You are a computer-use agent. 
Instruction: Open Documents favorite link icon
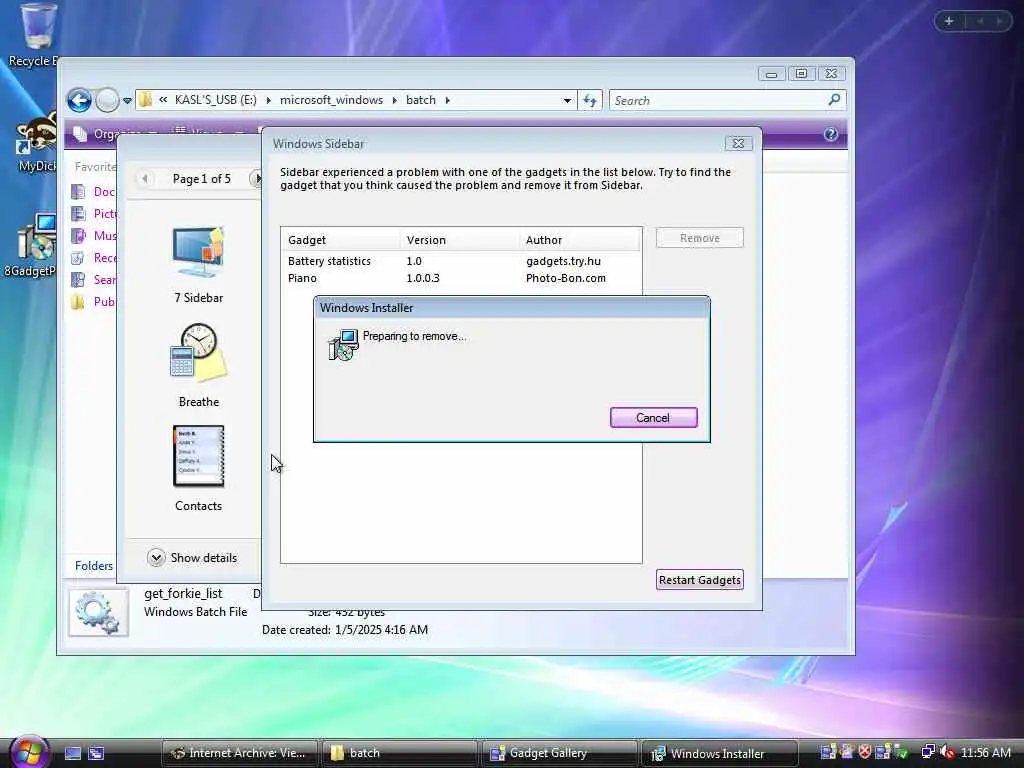(x=78, y=191)
